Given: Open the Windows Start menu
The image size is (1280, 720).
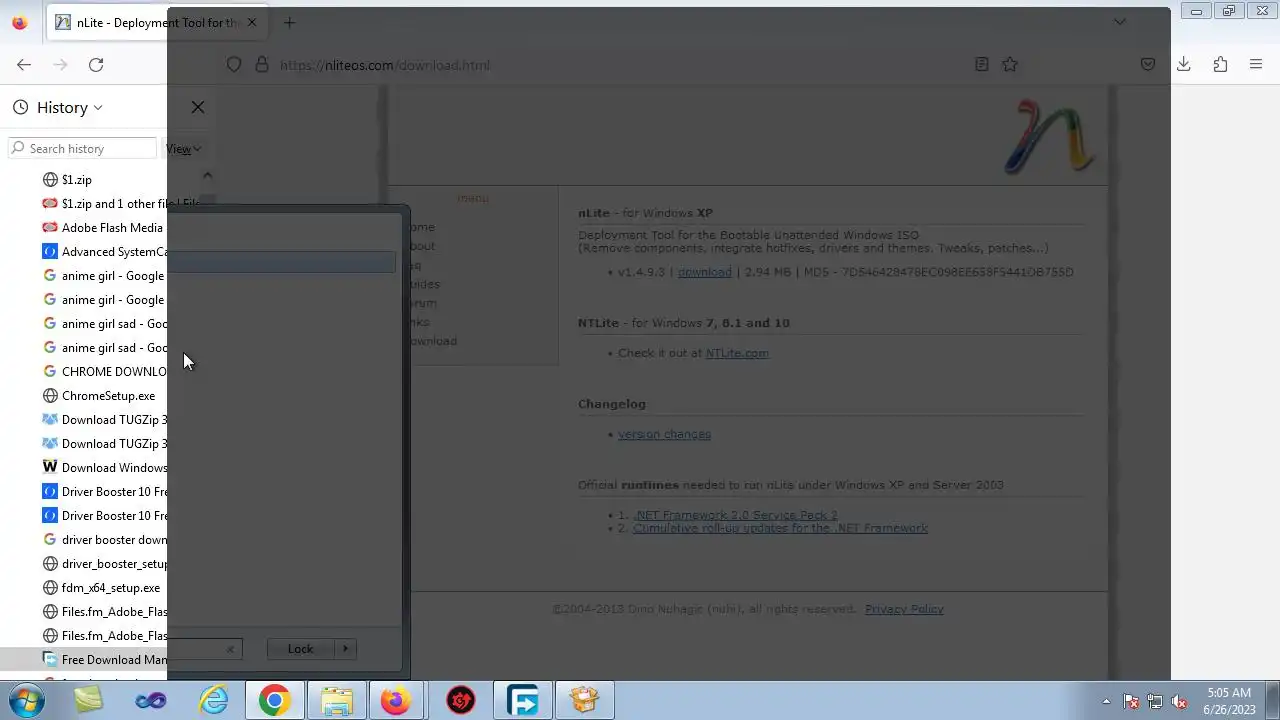Looking at the screenshot, I should click(24, 700).
